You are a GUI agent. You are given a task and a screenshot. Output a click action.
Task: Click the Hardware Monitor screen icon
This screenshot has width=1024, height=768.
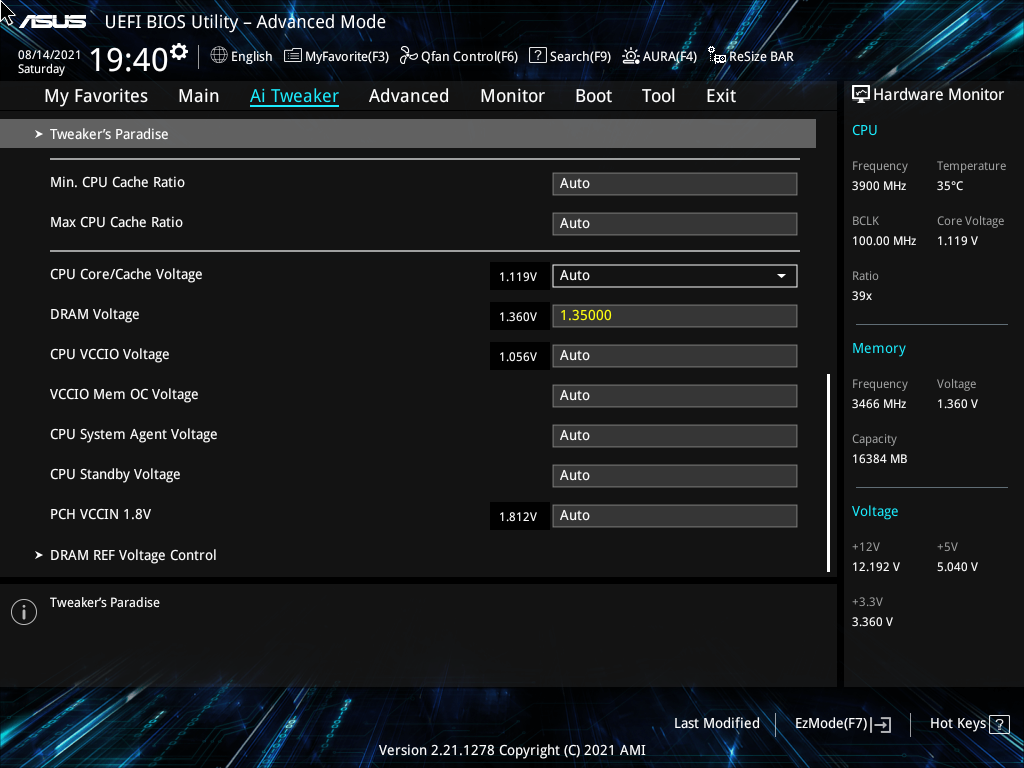(861, 95)
